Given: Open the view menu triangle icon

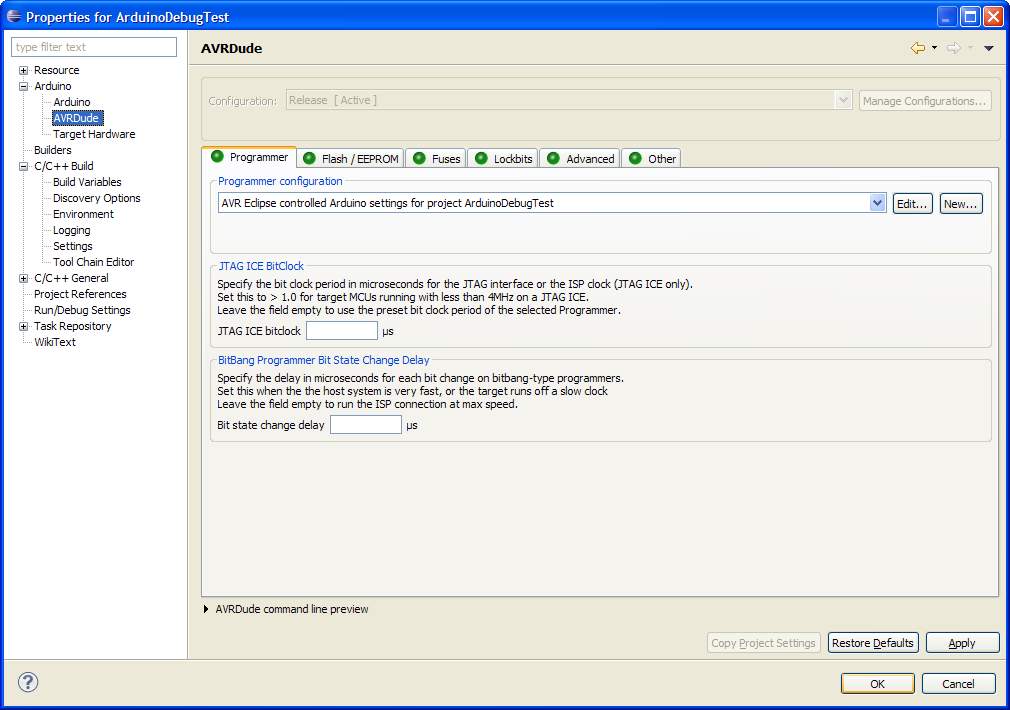Looking at the screenshot, I should 988,48.
